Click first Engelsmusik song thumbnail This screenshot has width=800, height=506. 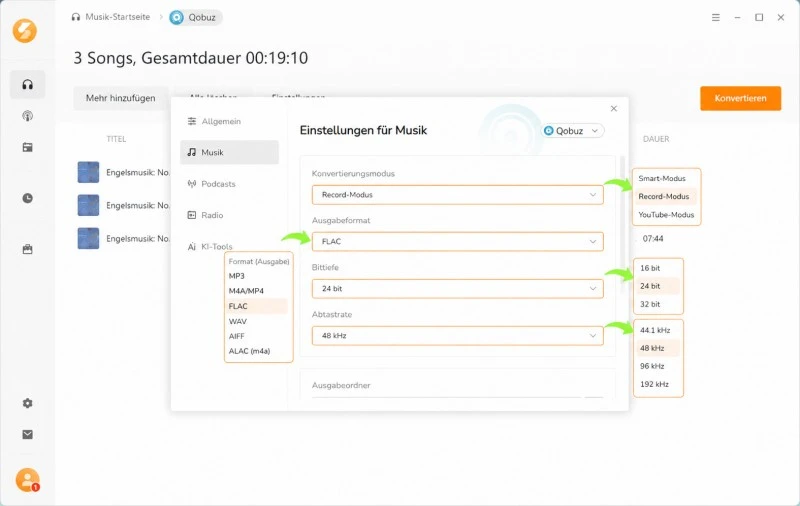click(x=88, y=172)
